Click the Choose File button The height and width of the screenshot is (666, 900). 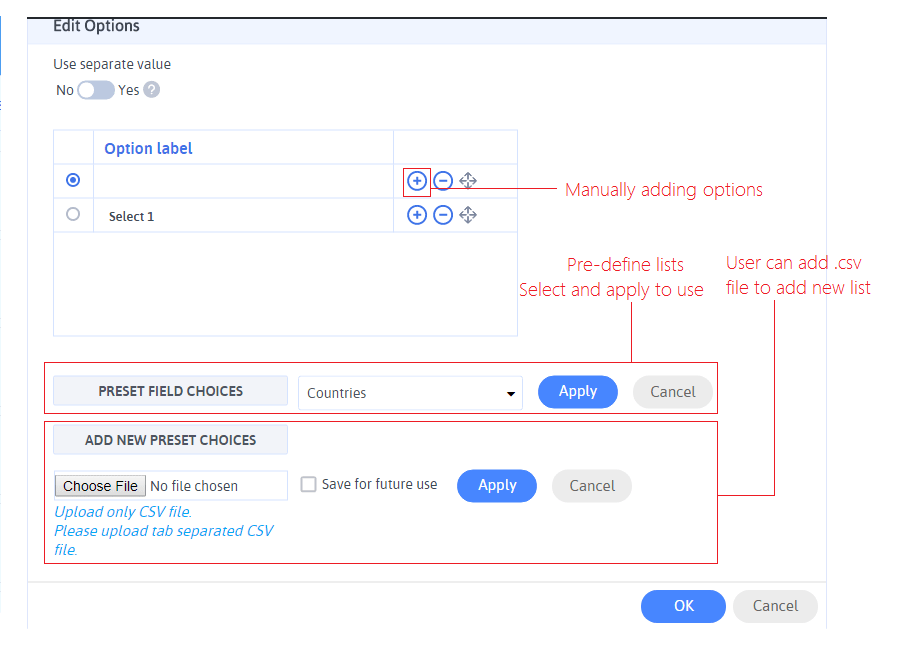coord(100,486)
